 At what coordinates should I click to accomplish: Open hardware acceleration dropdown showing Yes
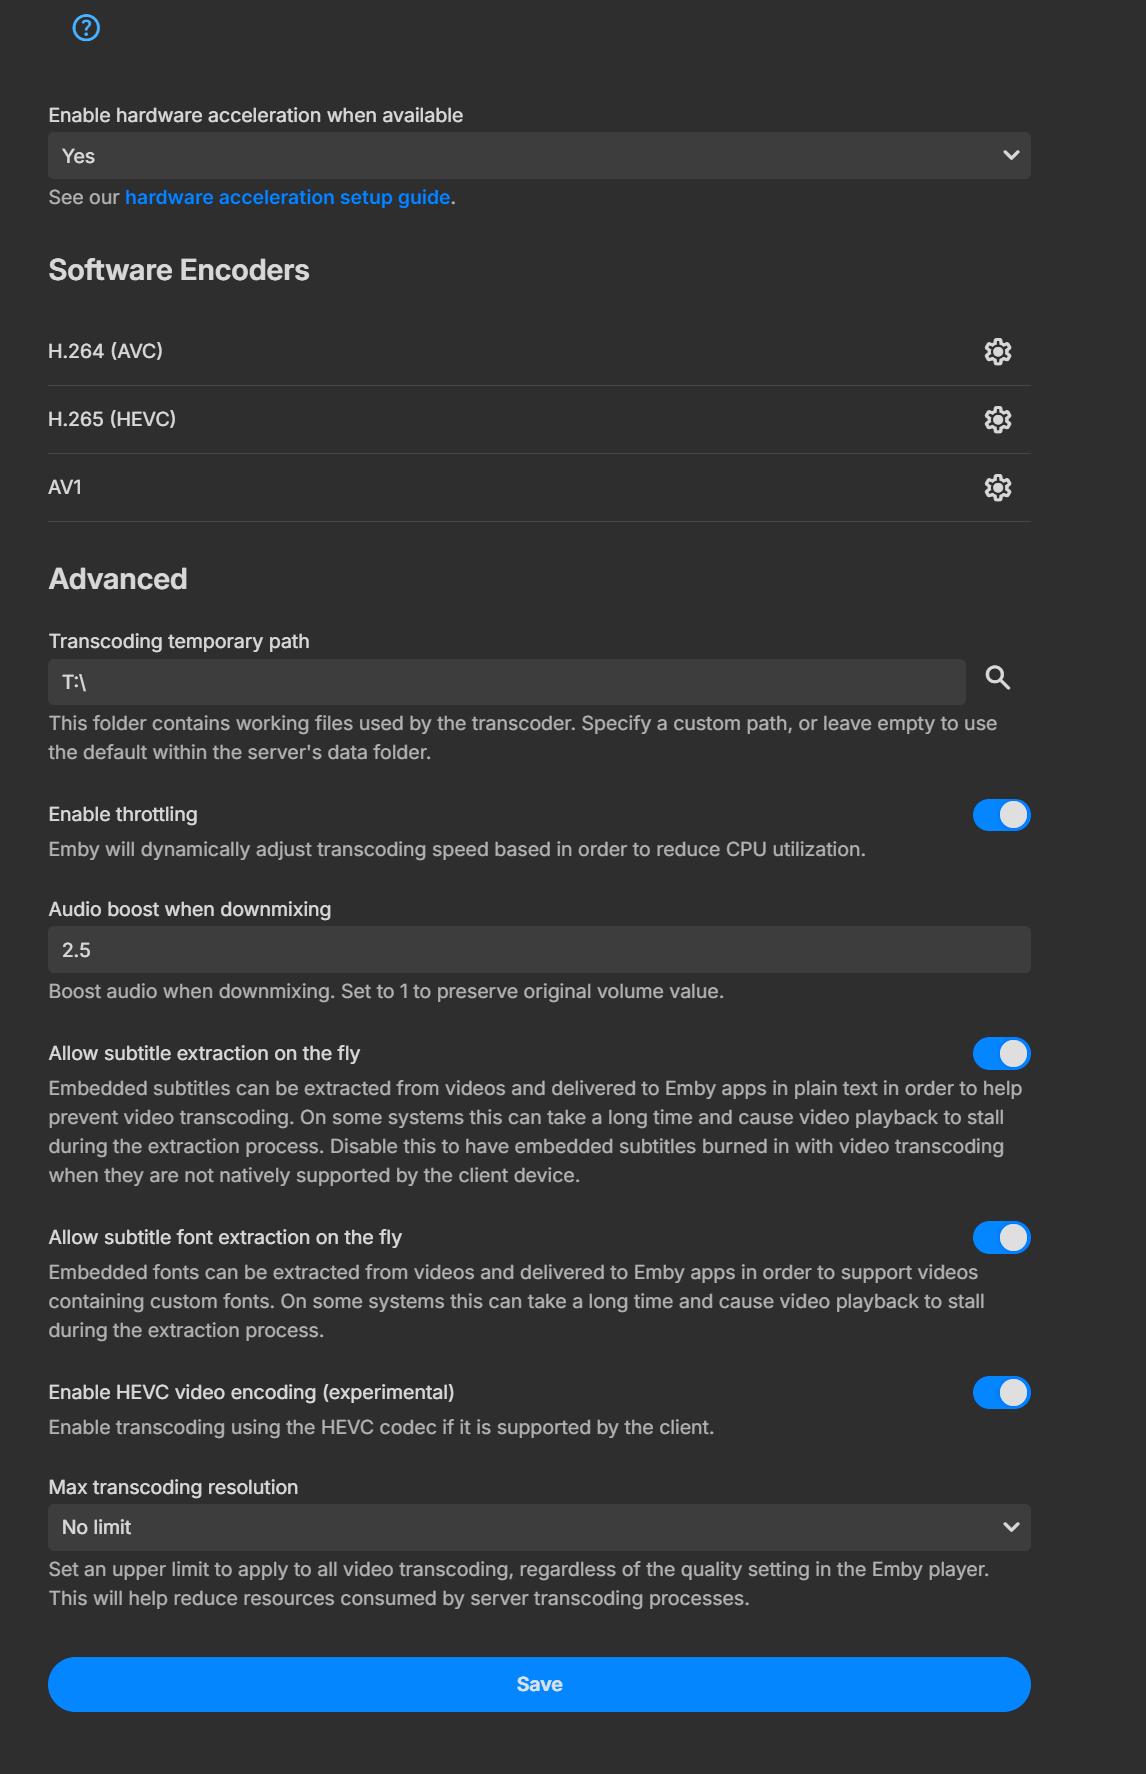click(539, 156)
